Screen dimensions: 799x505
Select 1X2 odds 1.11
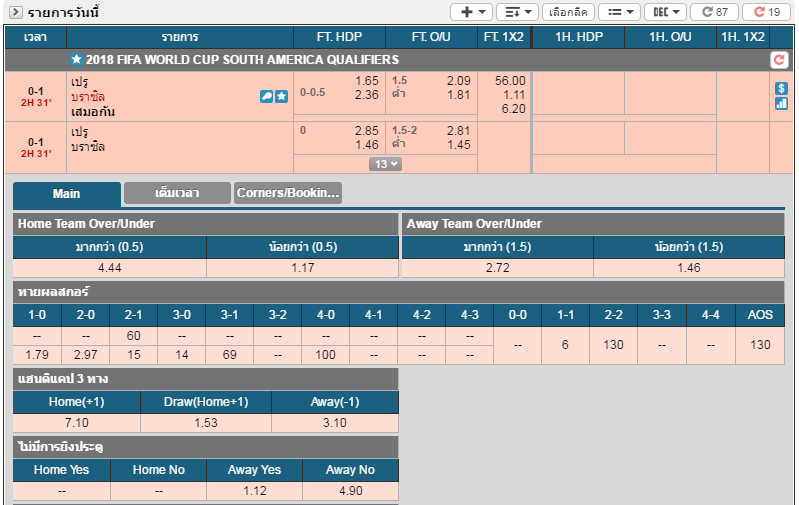[x=513, y=95]
